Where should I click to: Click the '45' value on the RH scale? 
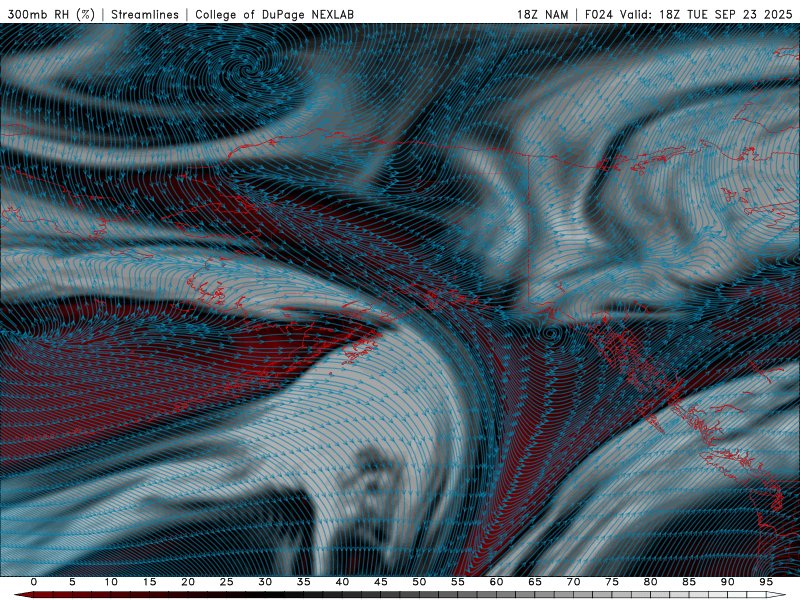click(381, 582)
